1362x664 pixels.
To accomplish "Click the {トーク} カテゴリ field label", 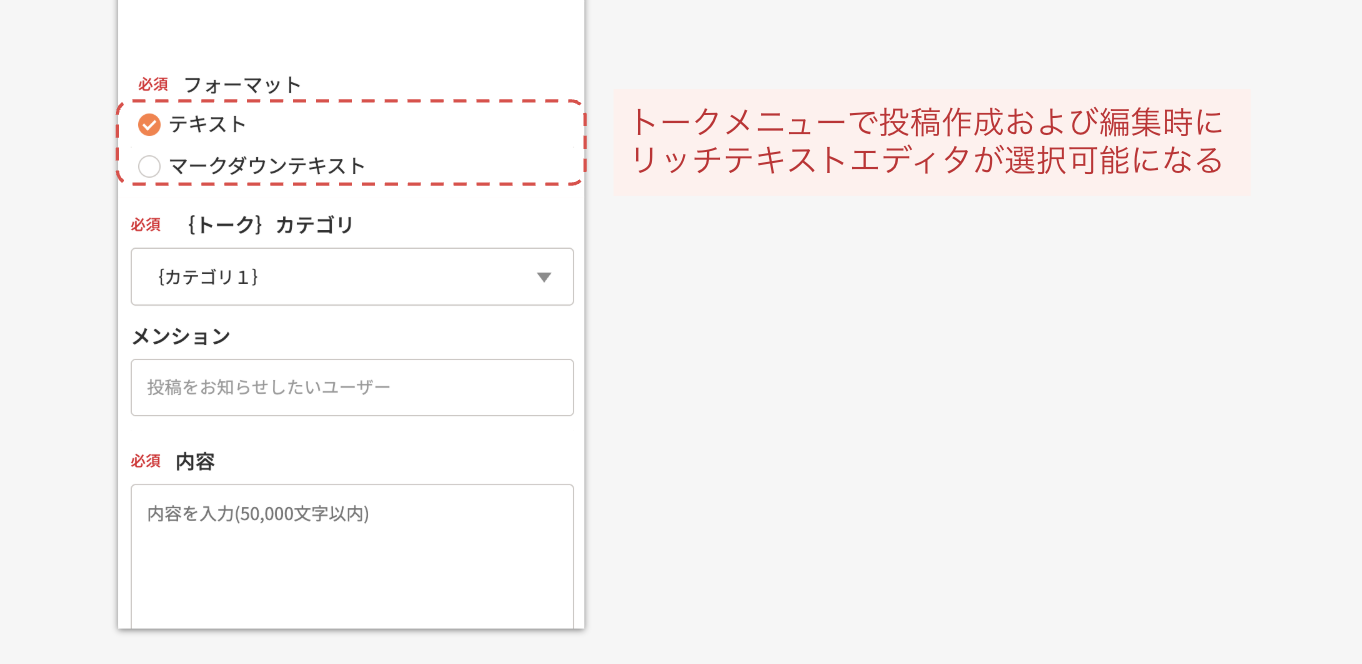I will pyautogui.click(x=269, y=225).
